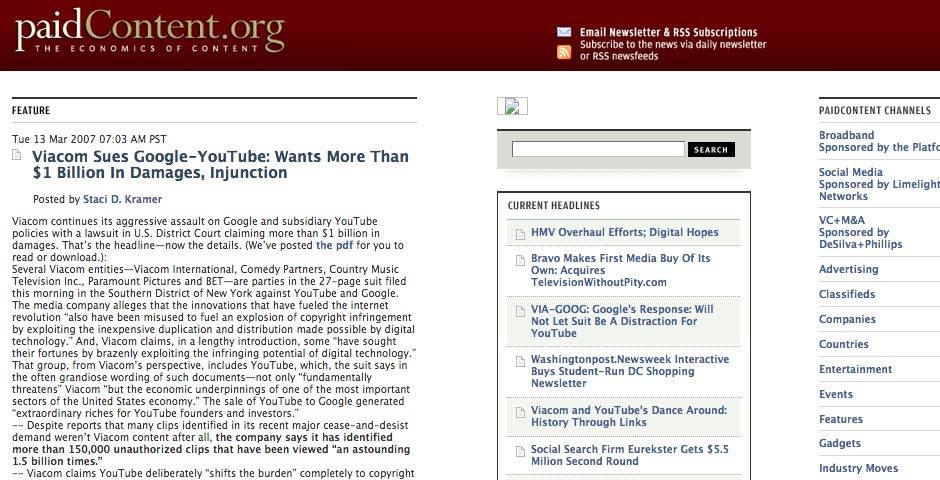Open the Advertising channel
Image resolution: width=940 pixels, height=480 pixels.
[848, 270]
